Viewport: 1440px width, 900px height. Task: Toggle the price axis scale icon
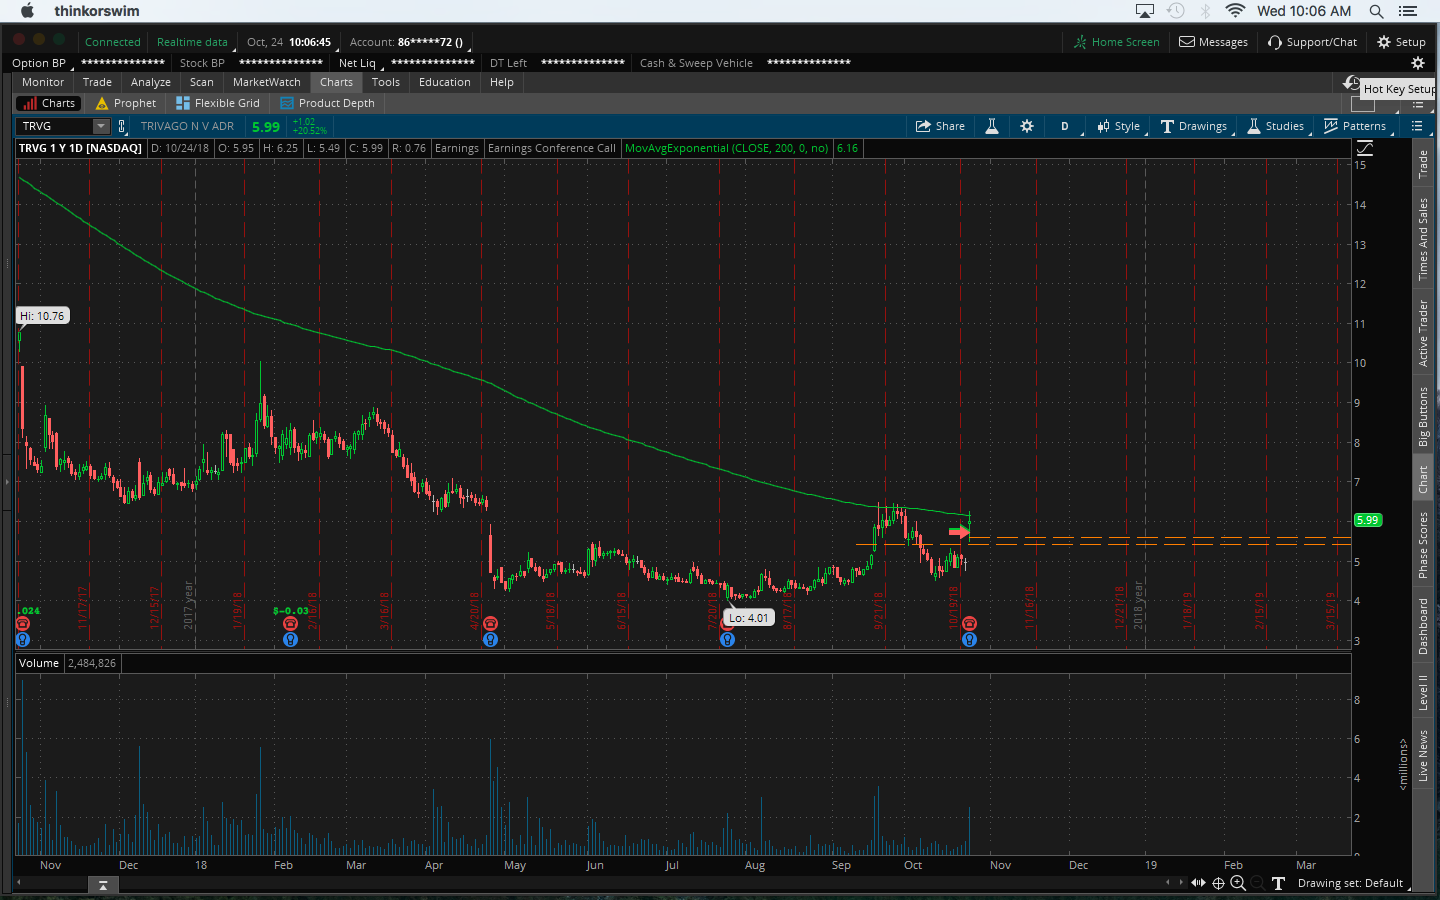tap(1365, 148)
